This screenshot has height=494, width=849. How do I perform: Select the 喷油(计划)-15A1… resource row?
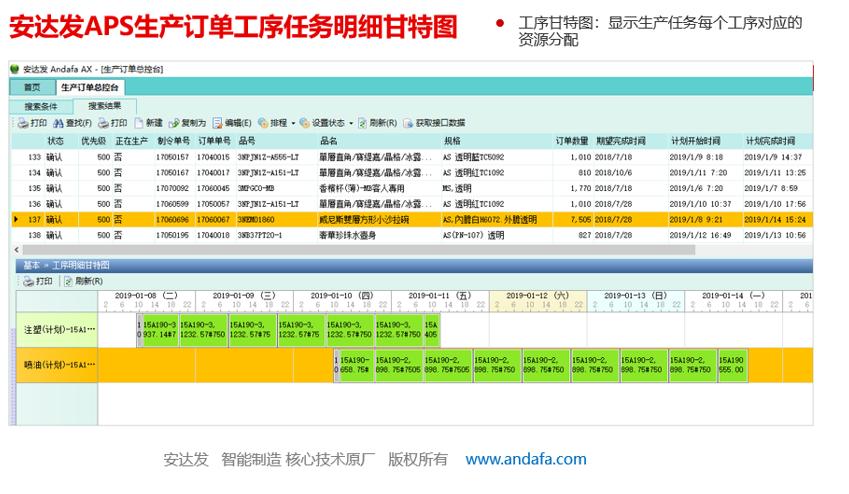click(x=57, y=365)
